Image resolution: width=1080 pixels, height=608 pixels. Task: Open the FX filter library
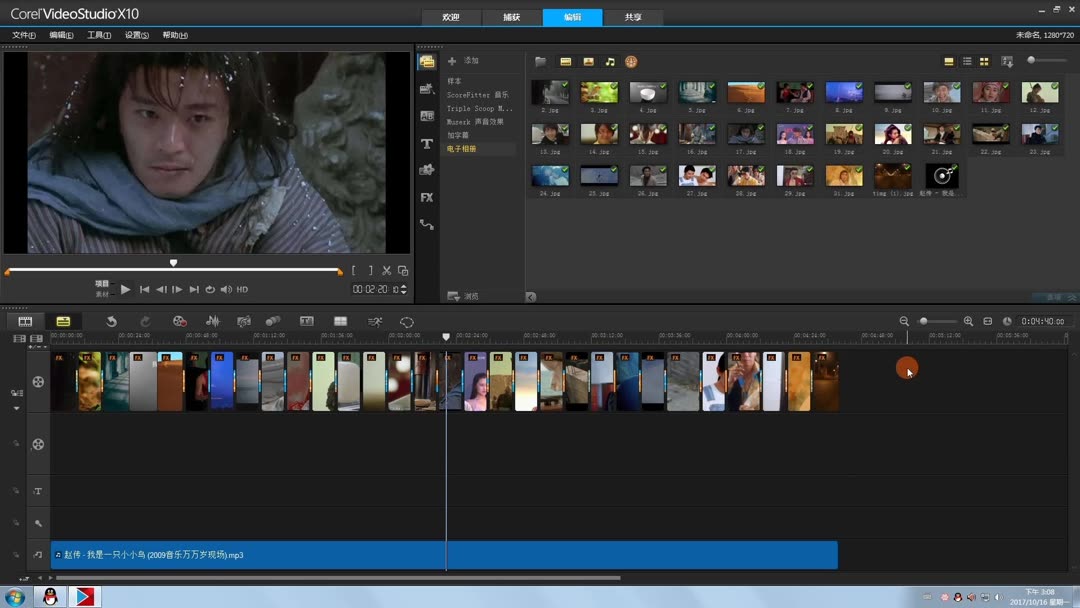tap(427, 198)
